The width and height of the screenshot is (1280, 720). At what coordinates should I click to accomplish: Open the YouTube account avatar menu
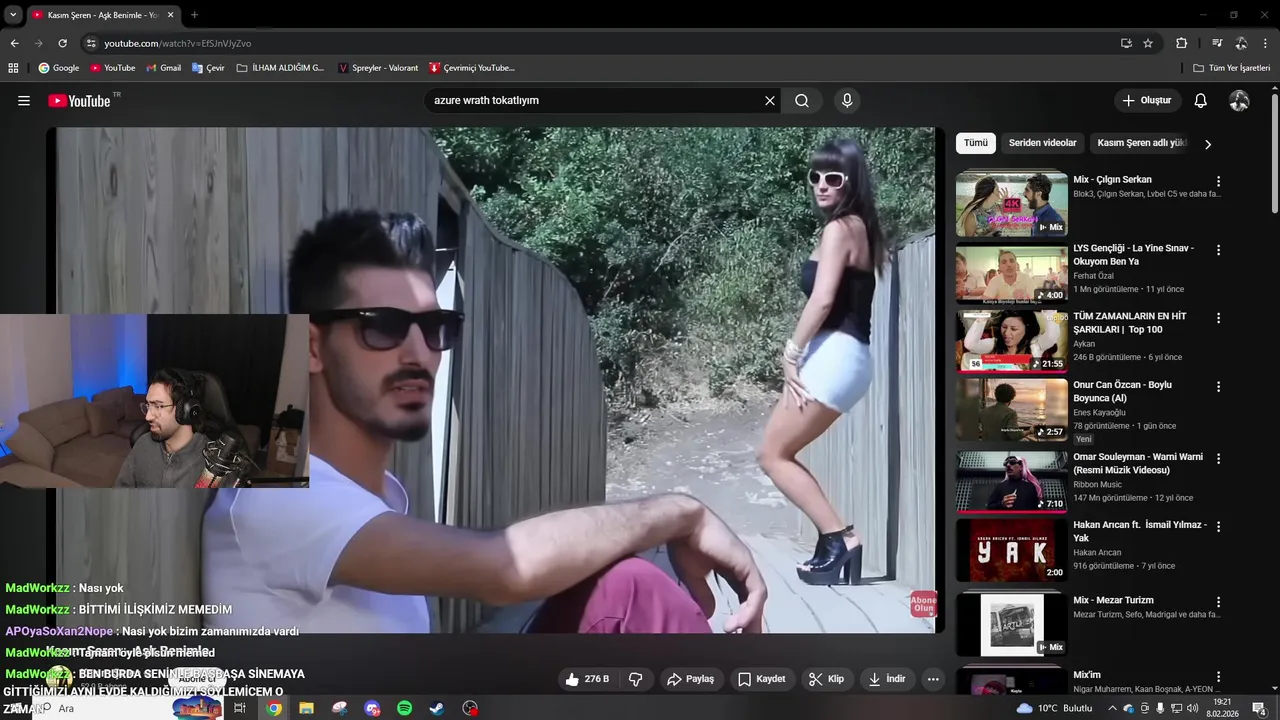(x=1239, y=101)
